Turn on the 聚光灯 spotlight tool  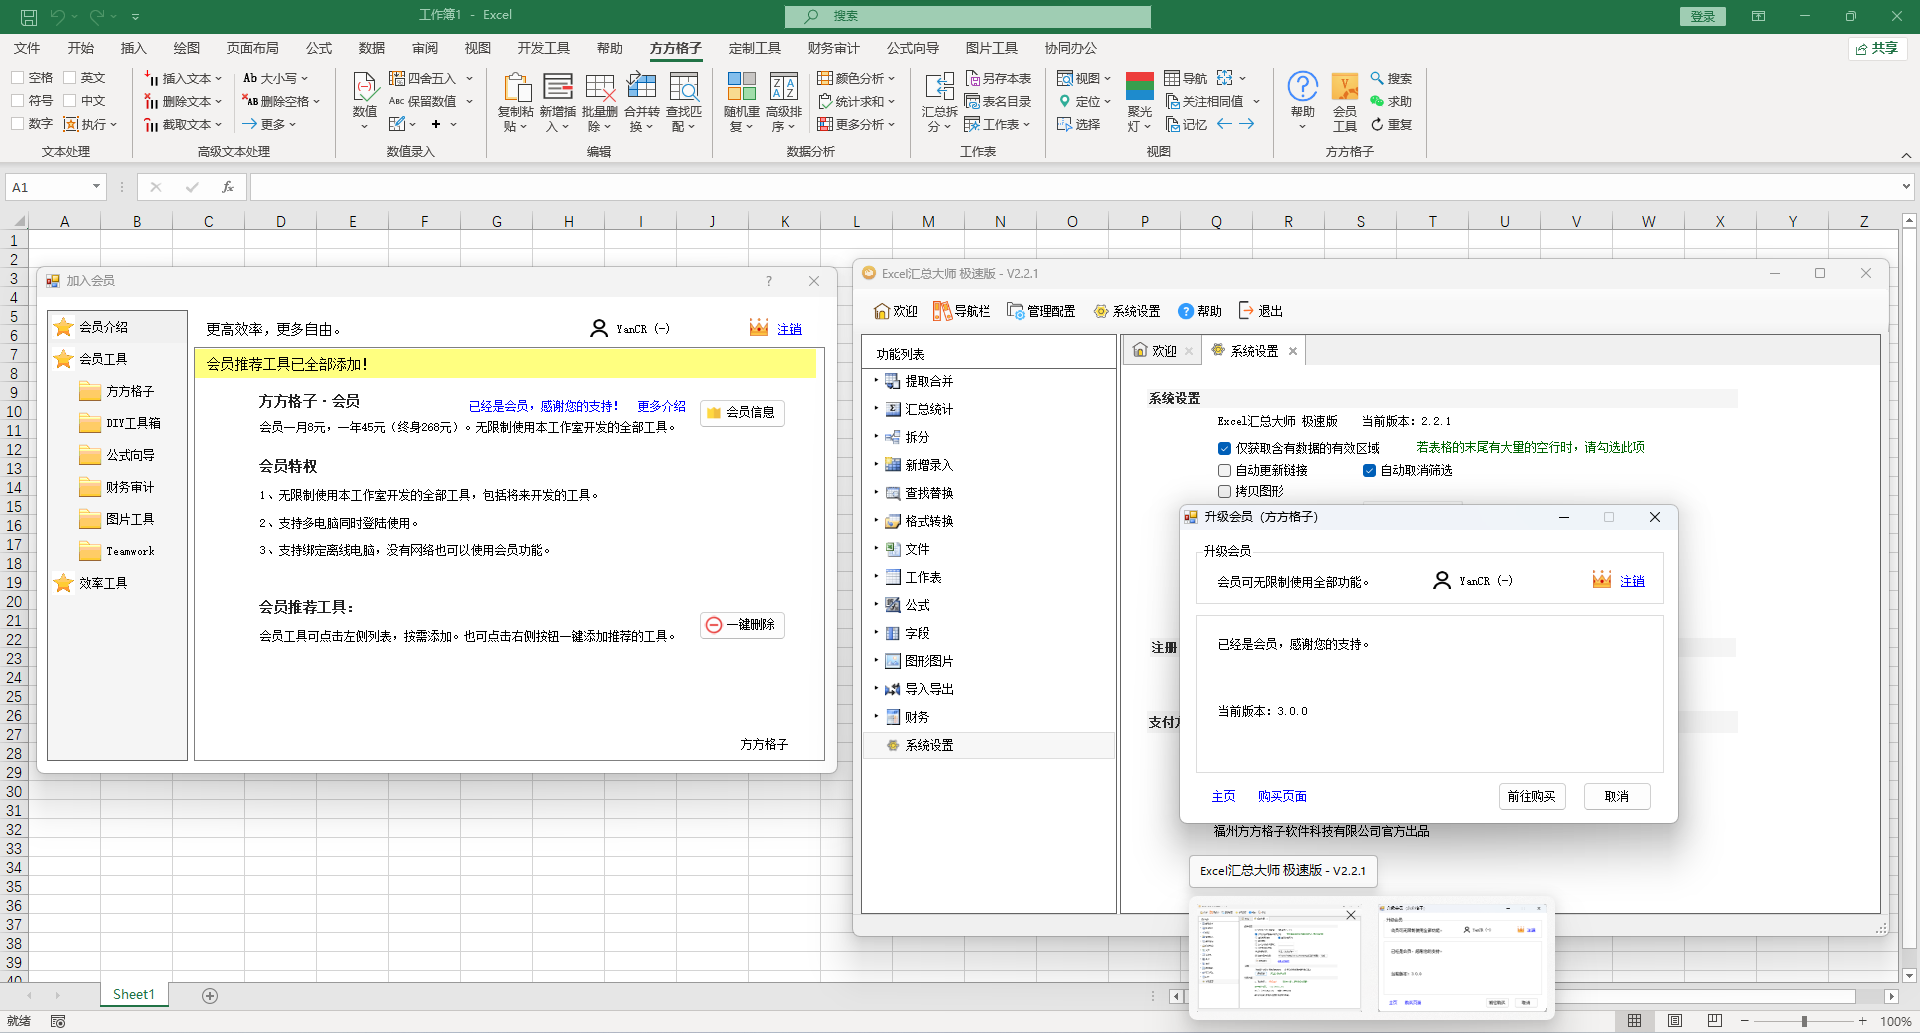click(x=1140, y=102)
